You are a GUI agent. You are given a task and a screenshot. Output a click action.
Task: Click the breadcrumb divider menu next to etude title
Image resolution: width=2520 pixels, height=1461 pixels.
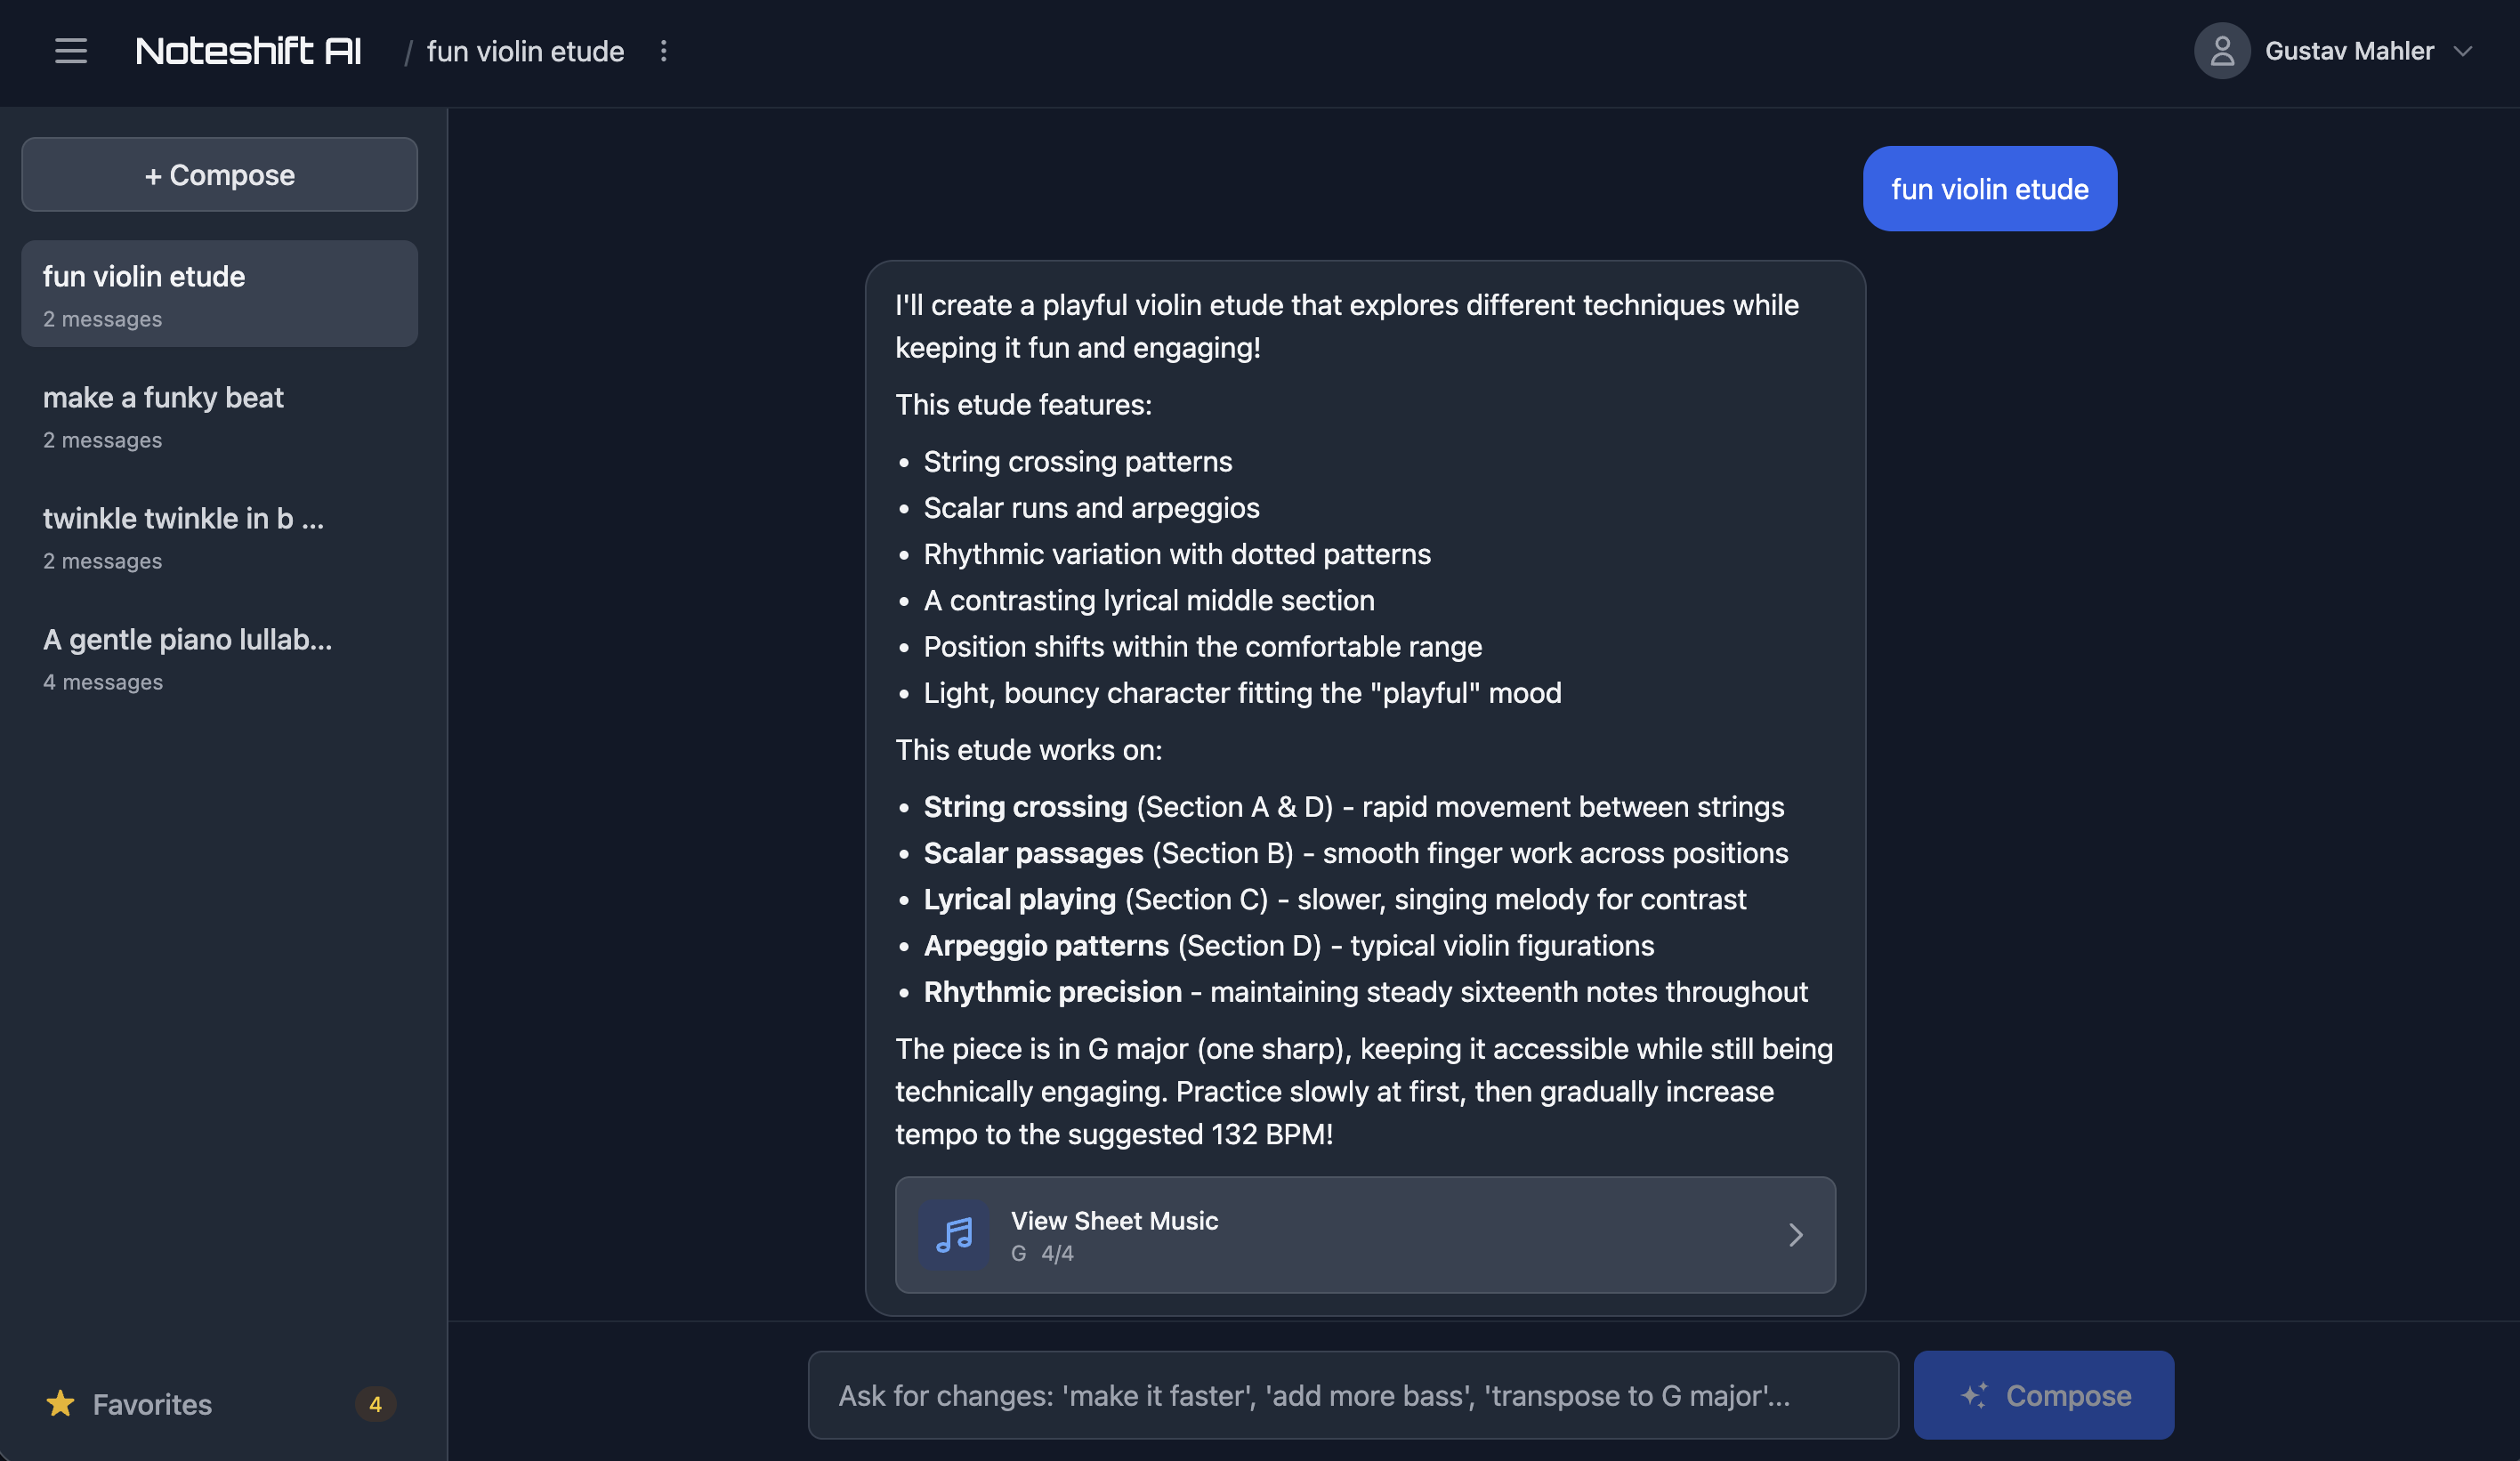[x=663, y=51]
